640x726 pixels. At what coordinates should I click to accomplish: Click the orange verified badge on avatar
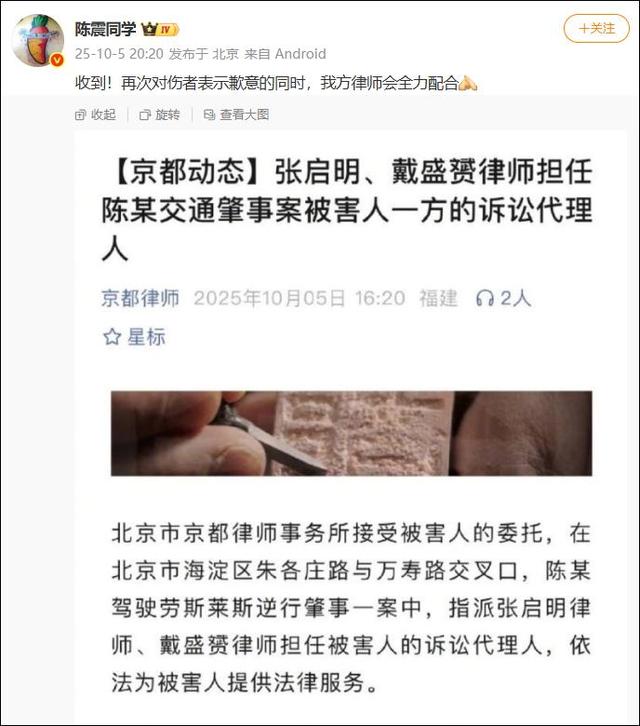coord(57,60)
